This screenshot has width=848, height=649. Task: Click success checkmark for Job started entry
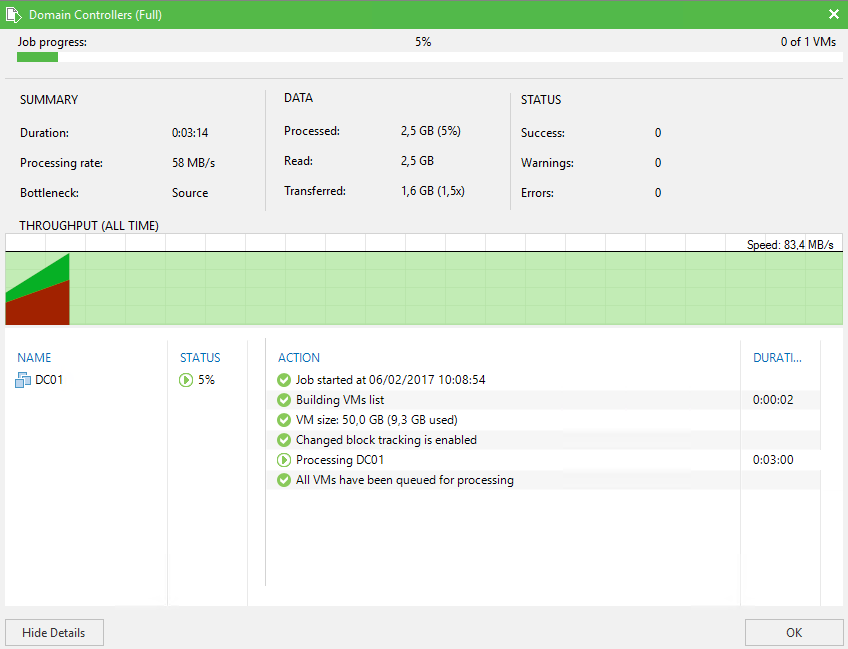tap(284, 380)
